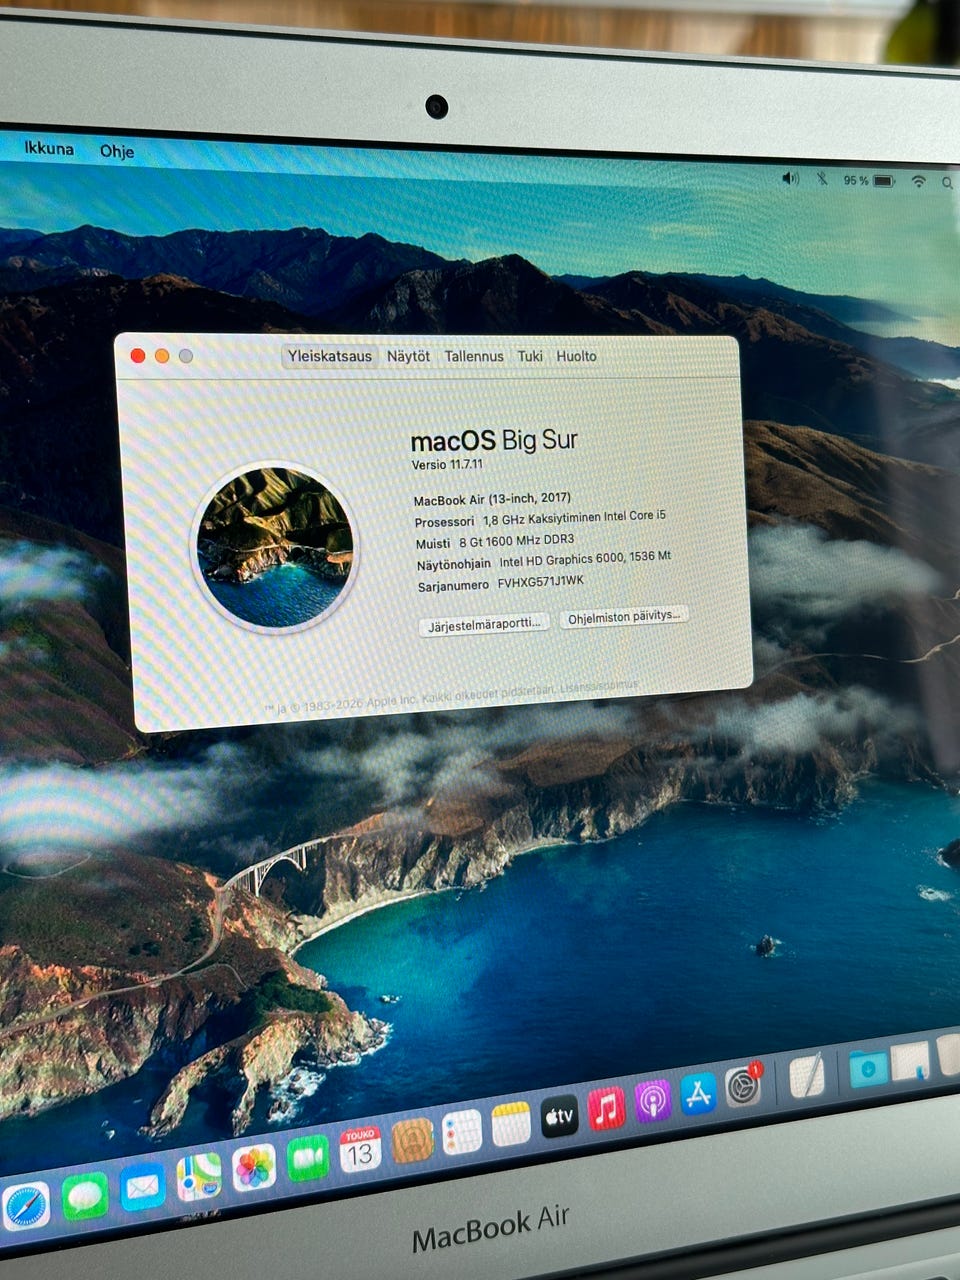Screen dimensions: 960x1280
Task: Select the Prosessori 1,8 GHz line
Action: (540, 519)
